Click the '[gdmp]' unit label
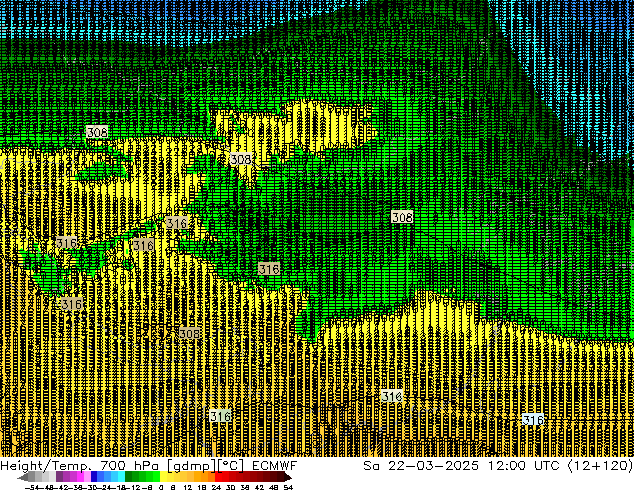The height and width of the screenshot is (490, 634). point(190,466)
